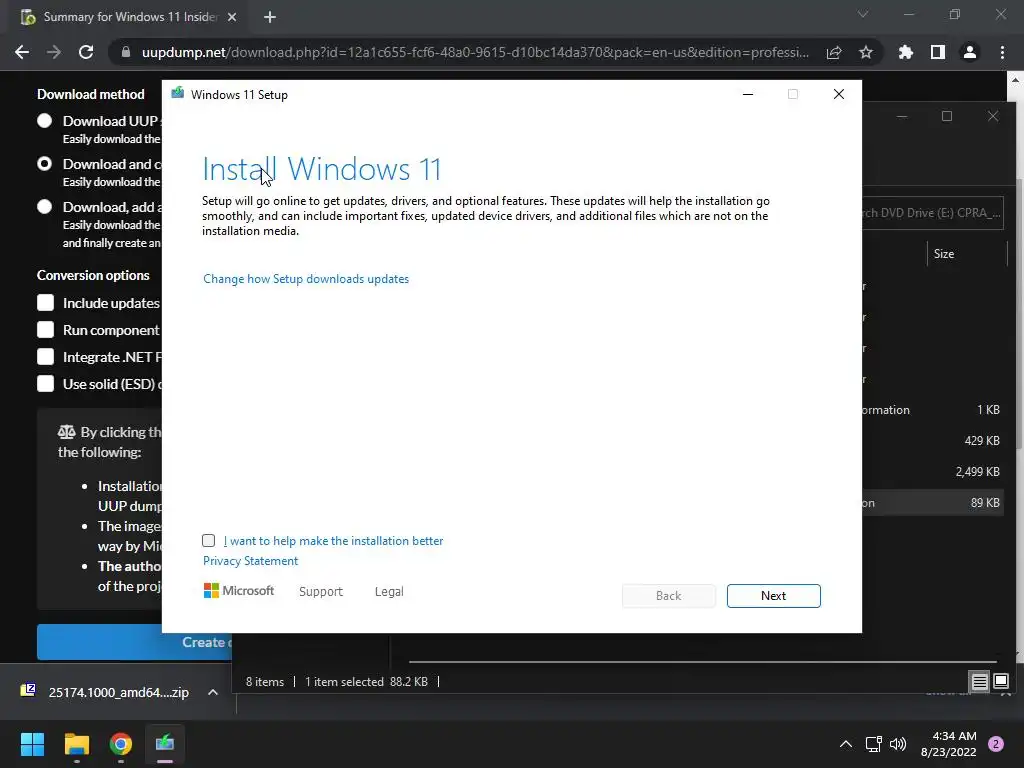1024x768 pixels.
Task: Tick the Use solid (ESD) compression checkbox
Action: pos(45,383)
